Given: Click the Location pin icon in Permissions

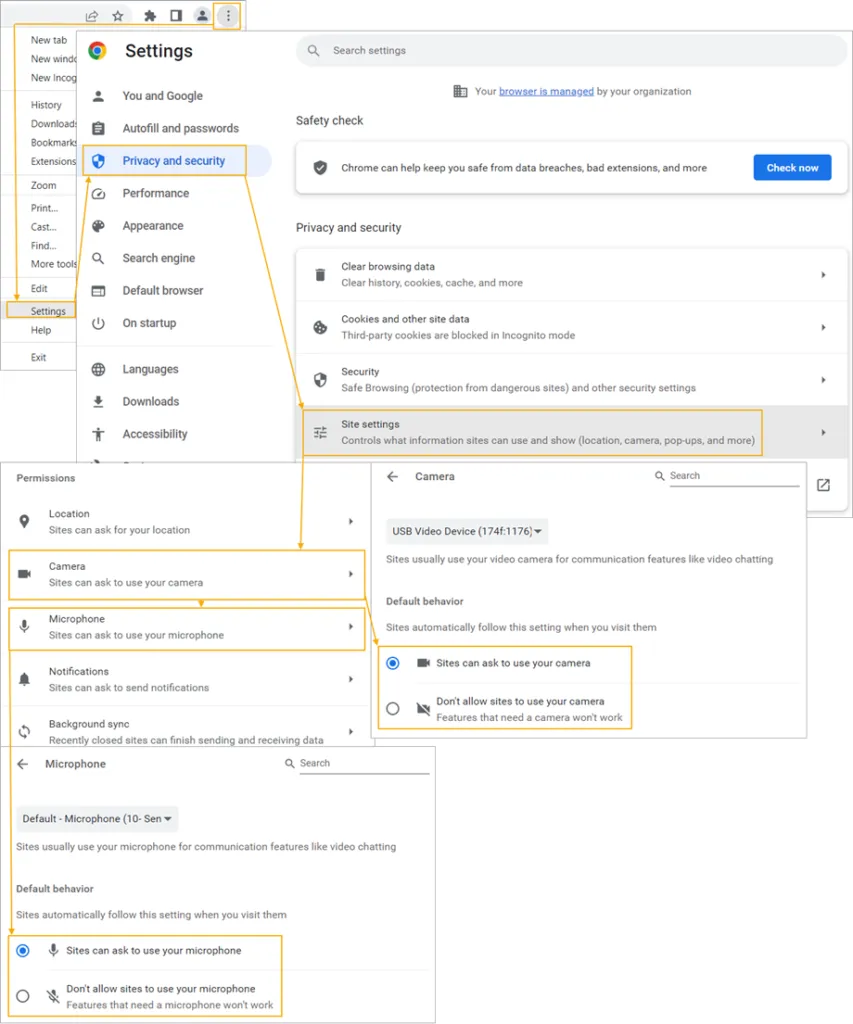Looking at the screenshot, I should pos(24,521).
